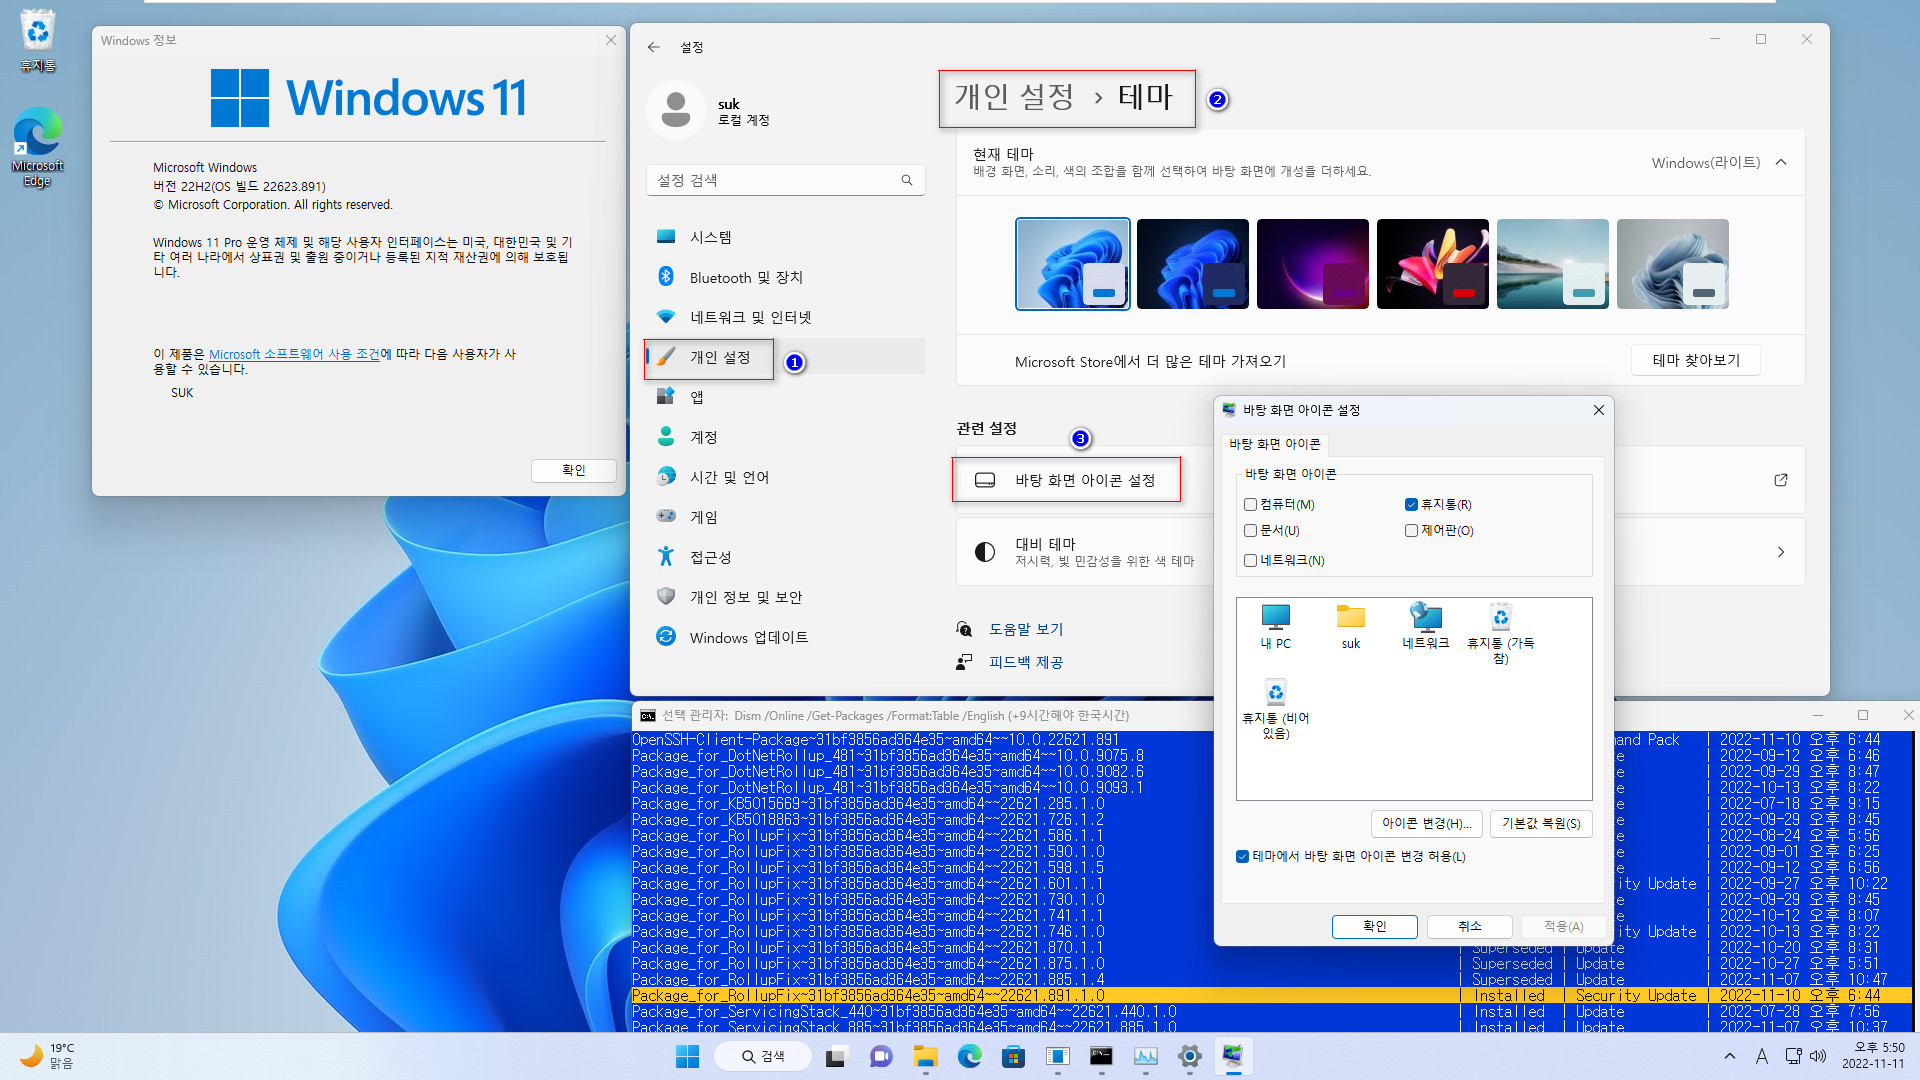Image resolution: width=1920 pixels, height=1080 pixels.
Task: Select the gray Flow theme thumbnail
Action: (1673, 264)
